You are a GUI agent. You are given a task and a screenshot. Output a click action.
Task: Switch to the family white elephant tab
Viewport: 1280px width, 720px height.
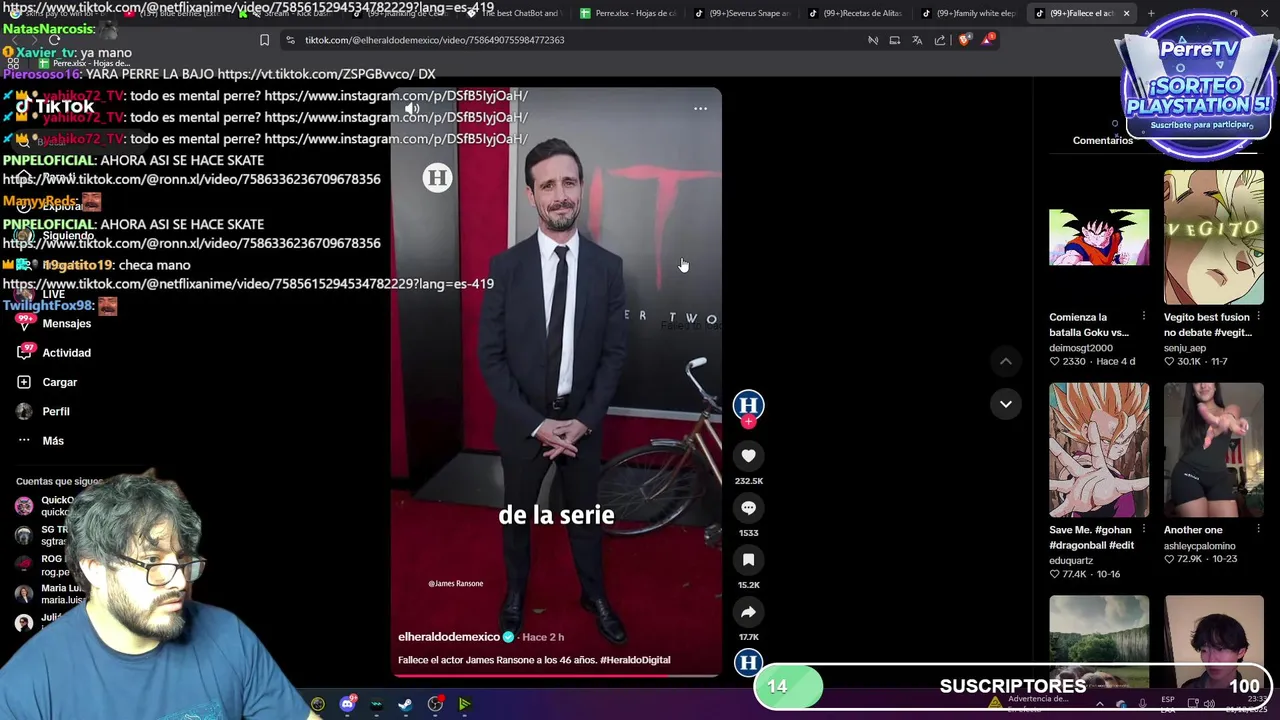tap(970, 13)
